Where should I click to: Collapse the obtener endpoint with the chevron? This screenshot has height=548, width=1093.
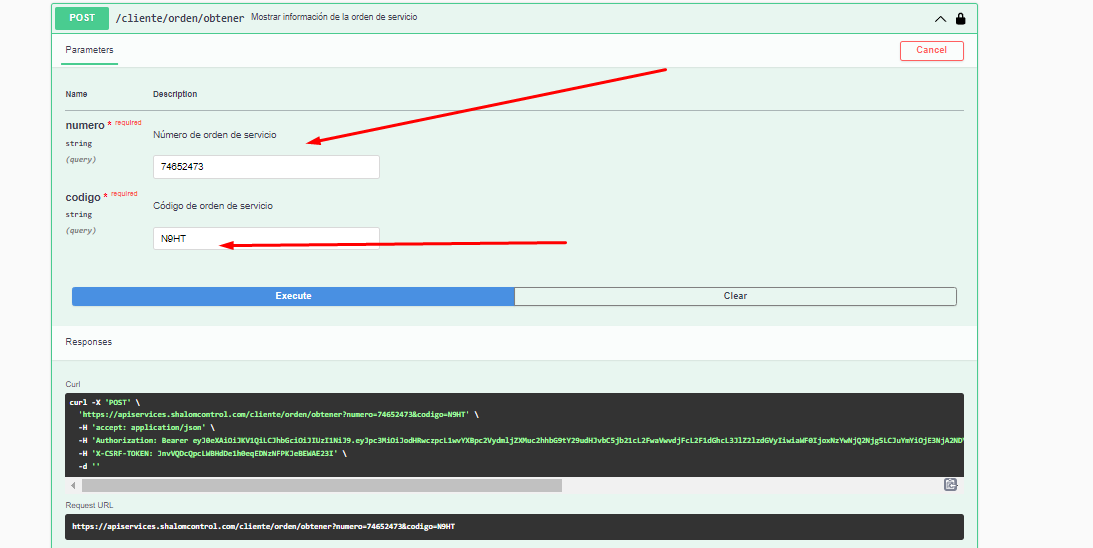click(940, 18)
